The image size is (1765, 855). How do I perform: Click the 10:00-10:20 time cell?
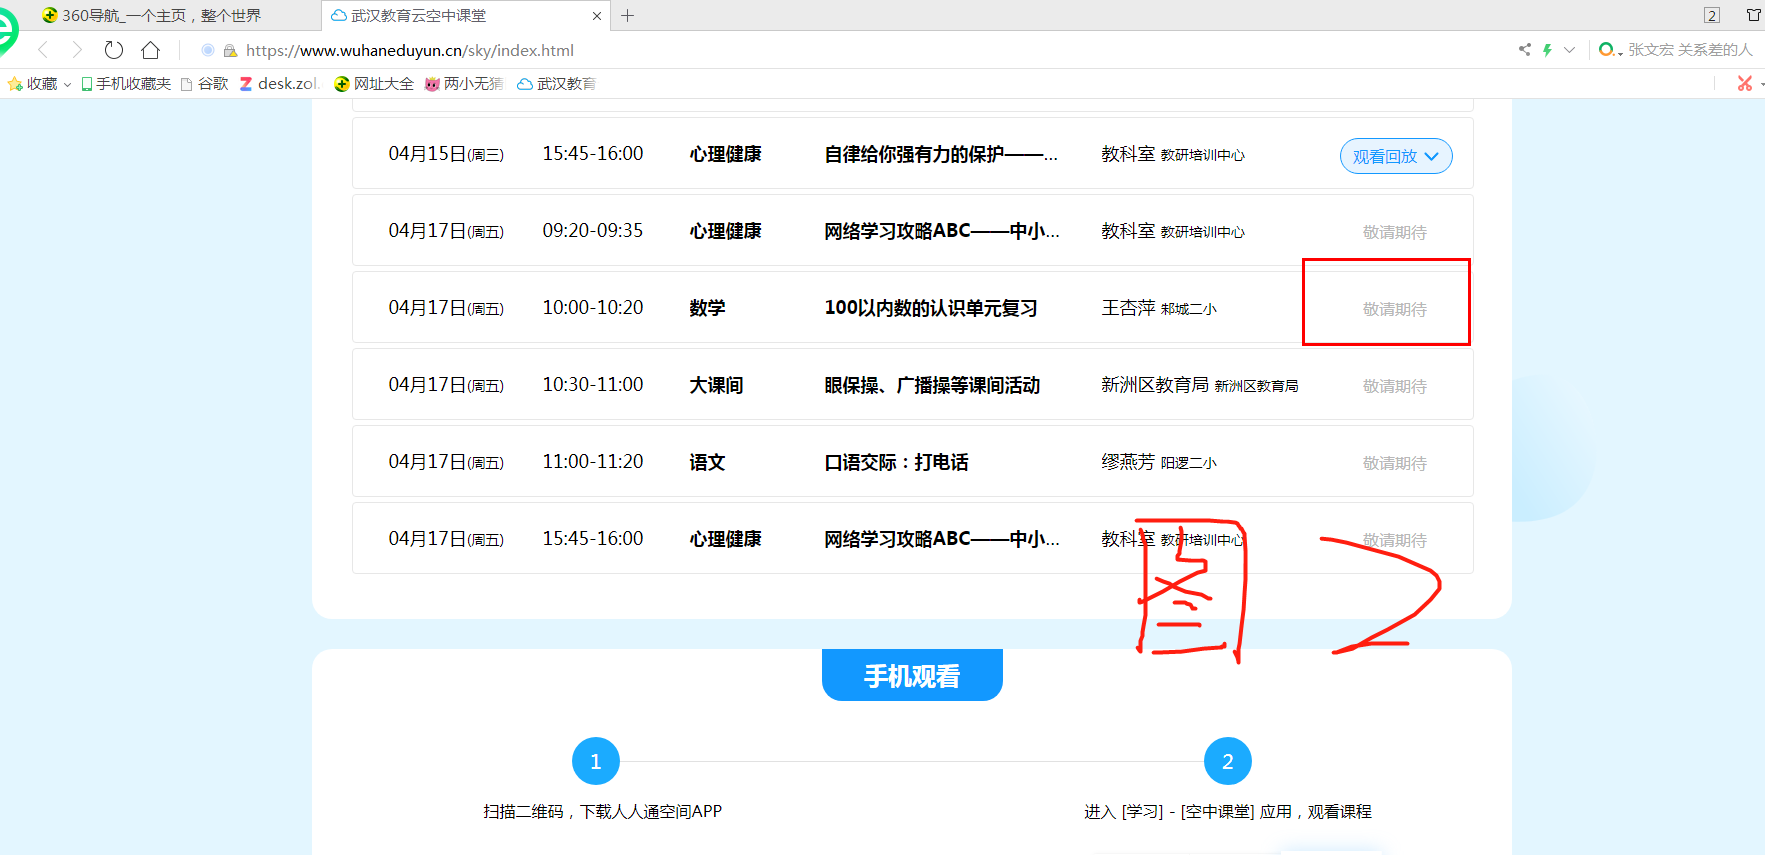click(593, 308)
